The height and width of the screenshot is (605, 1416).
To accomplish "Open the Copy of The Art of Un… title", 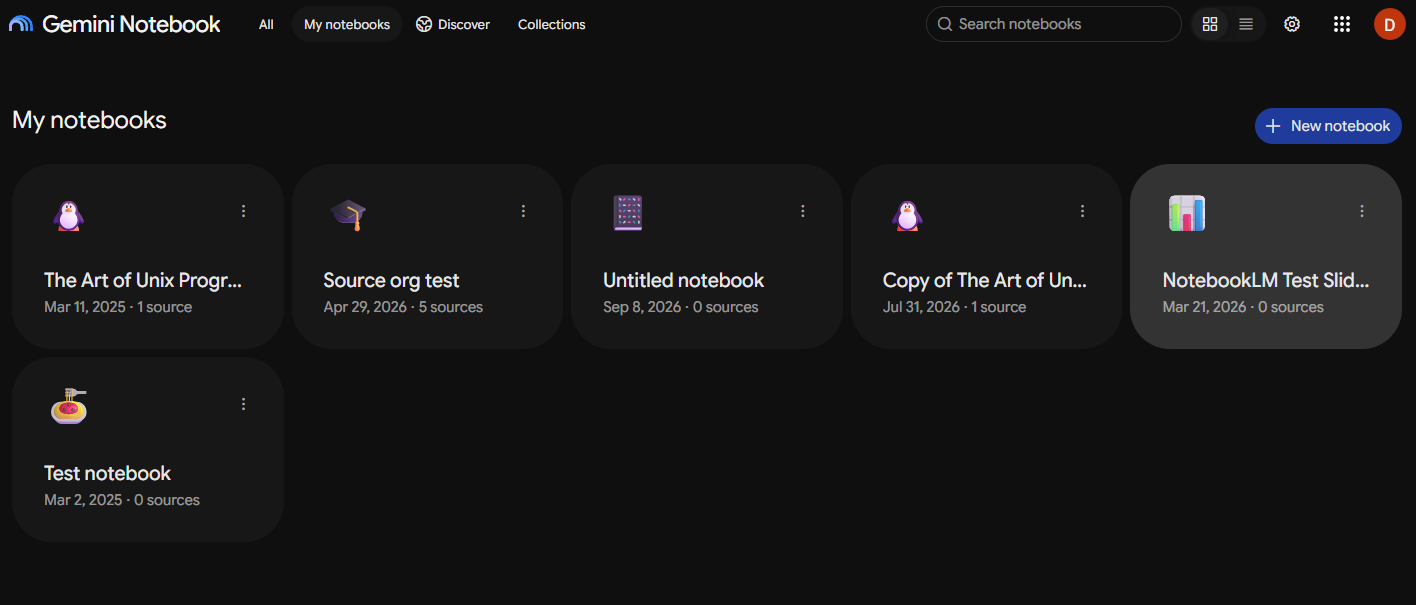I will pos(985,281).
